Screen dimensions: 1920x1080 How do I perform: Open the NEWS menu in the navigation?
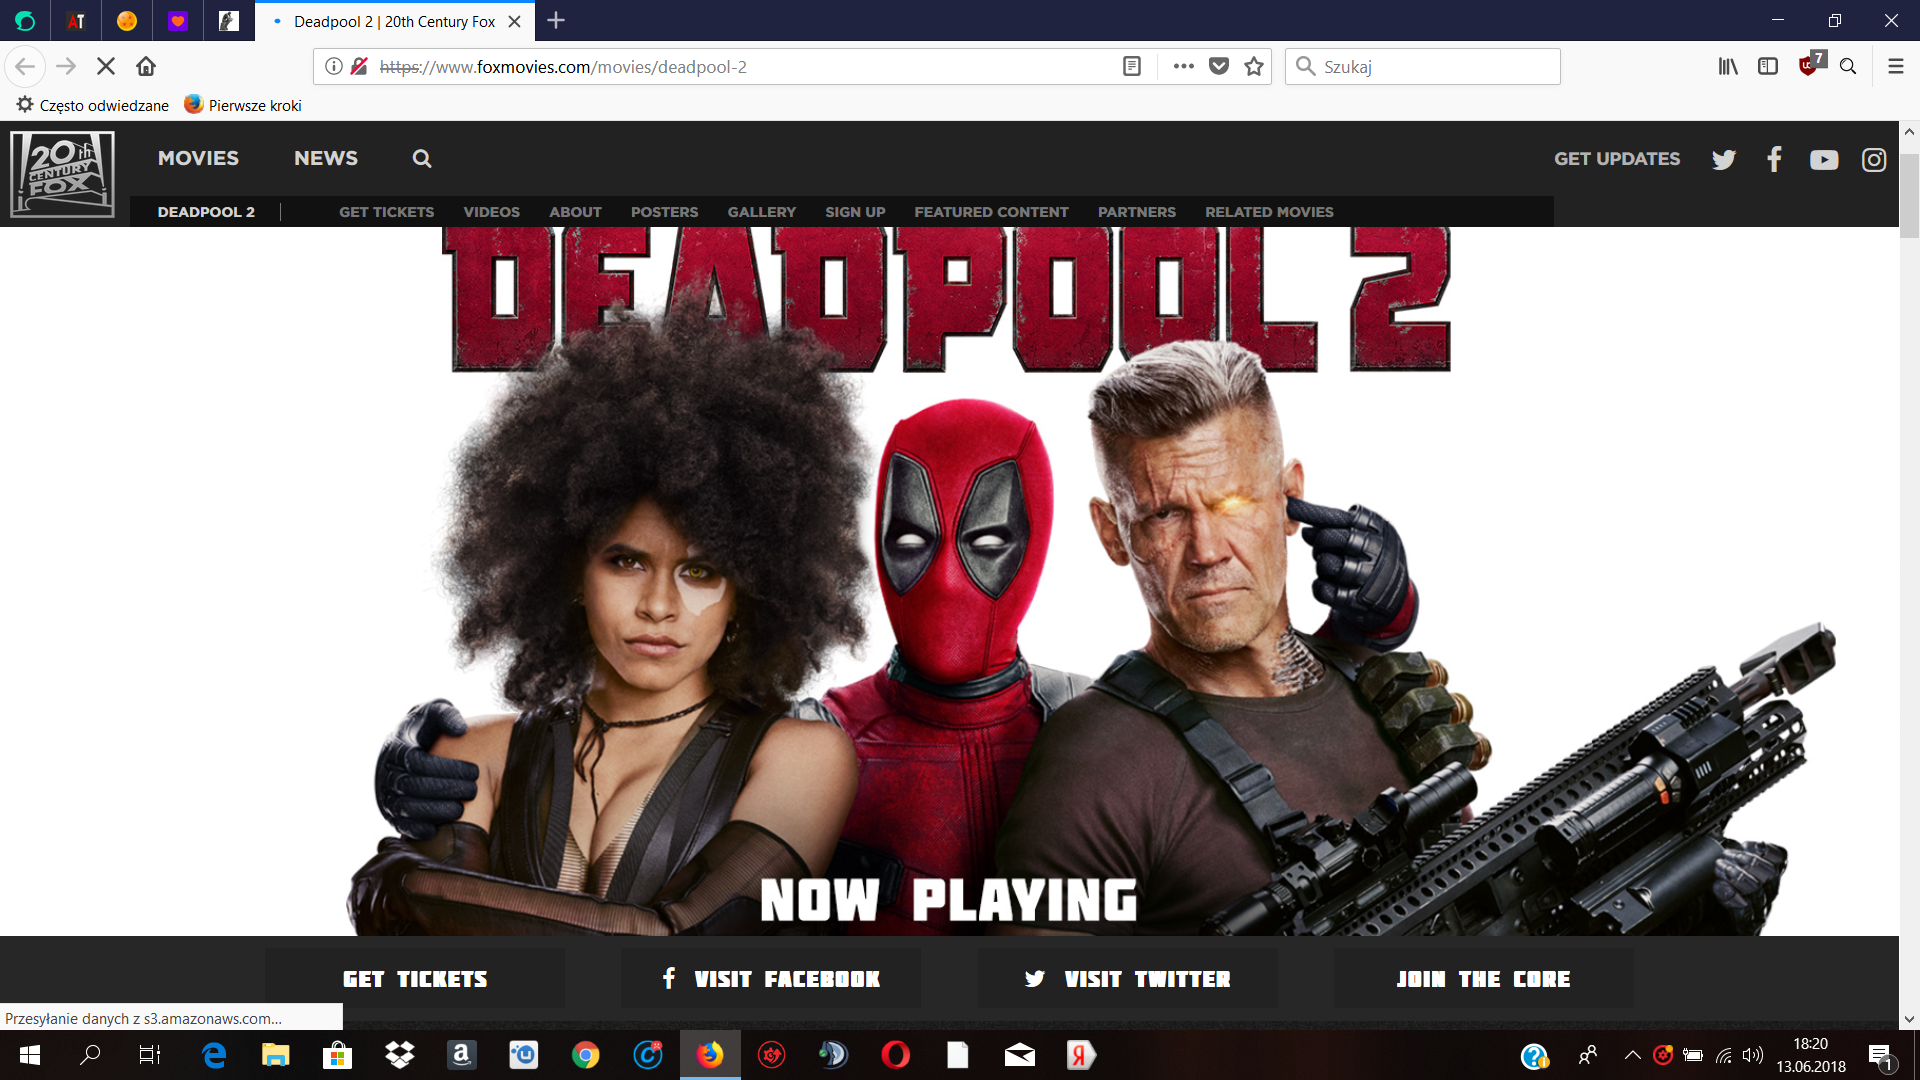325,158
